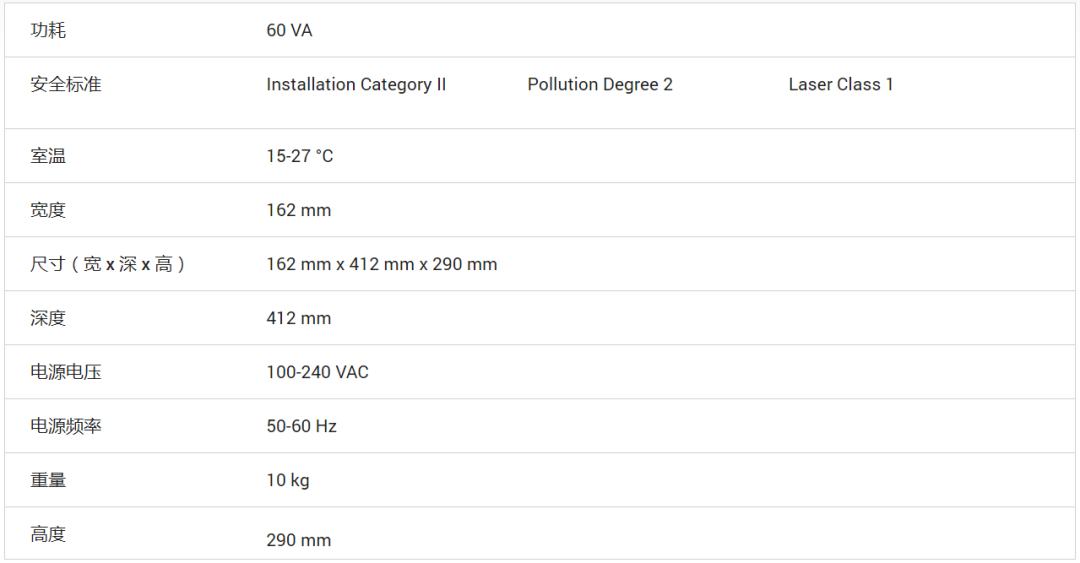Click the 功耗 row label
The width and height of the screenshot is (1080, 563).
(x=48, y=30)
